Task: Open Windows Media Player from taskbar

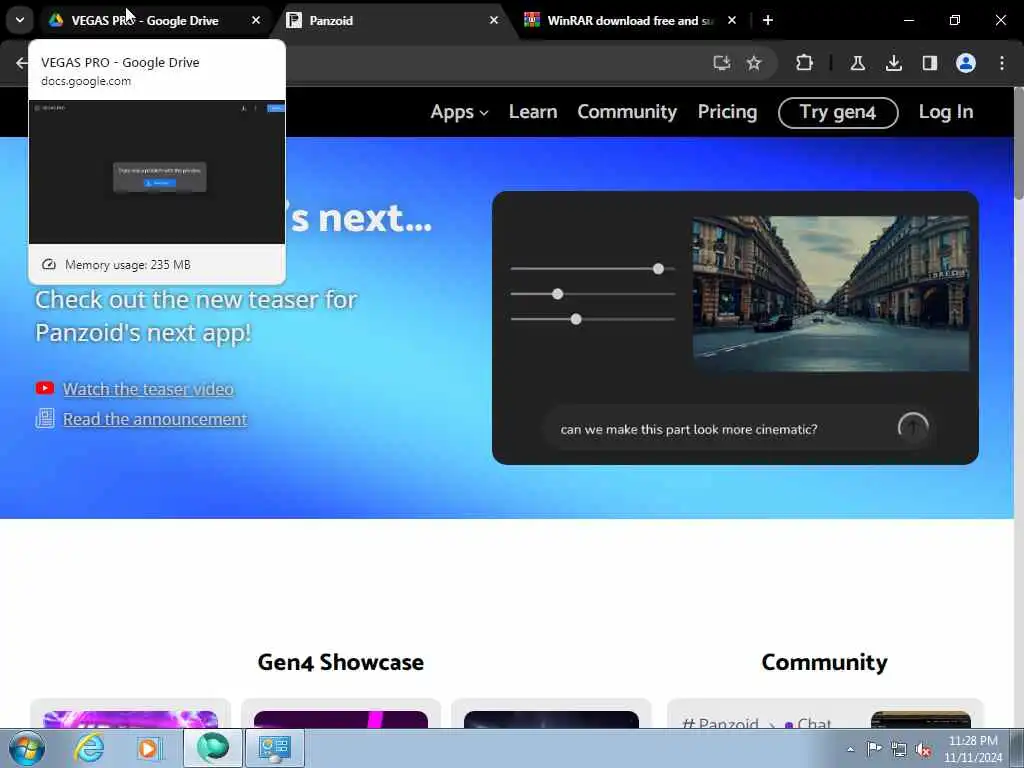Action: point(148,748)
